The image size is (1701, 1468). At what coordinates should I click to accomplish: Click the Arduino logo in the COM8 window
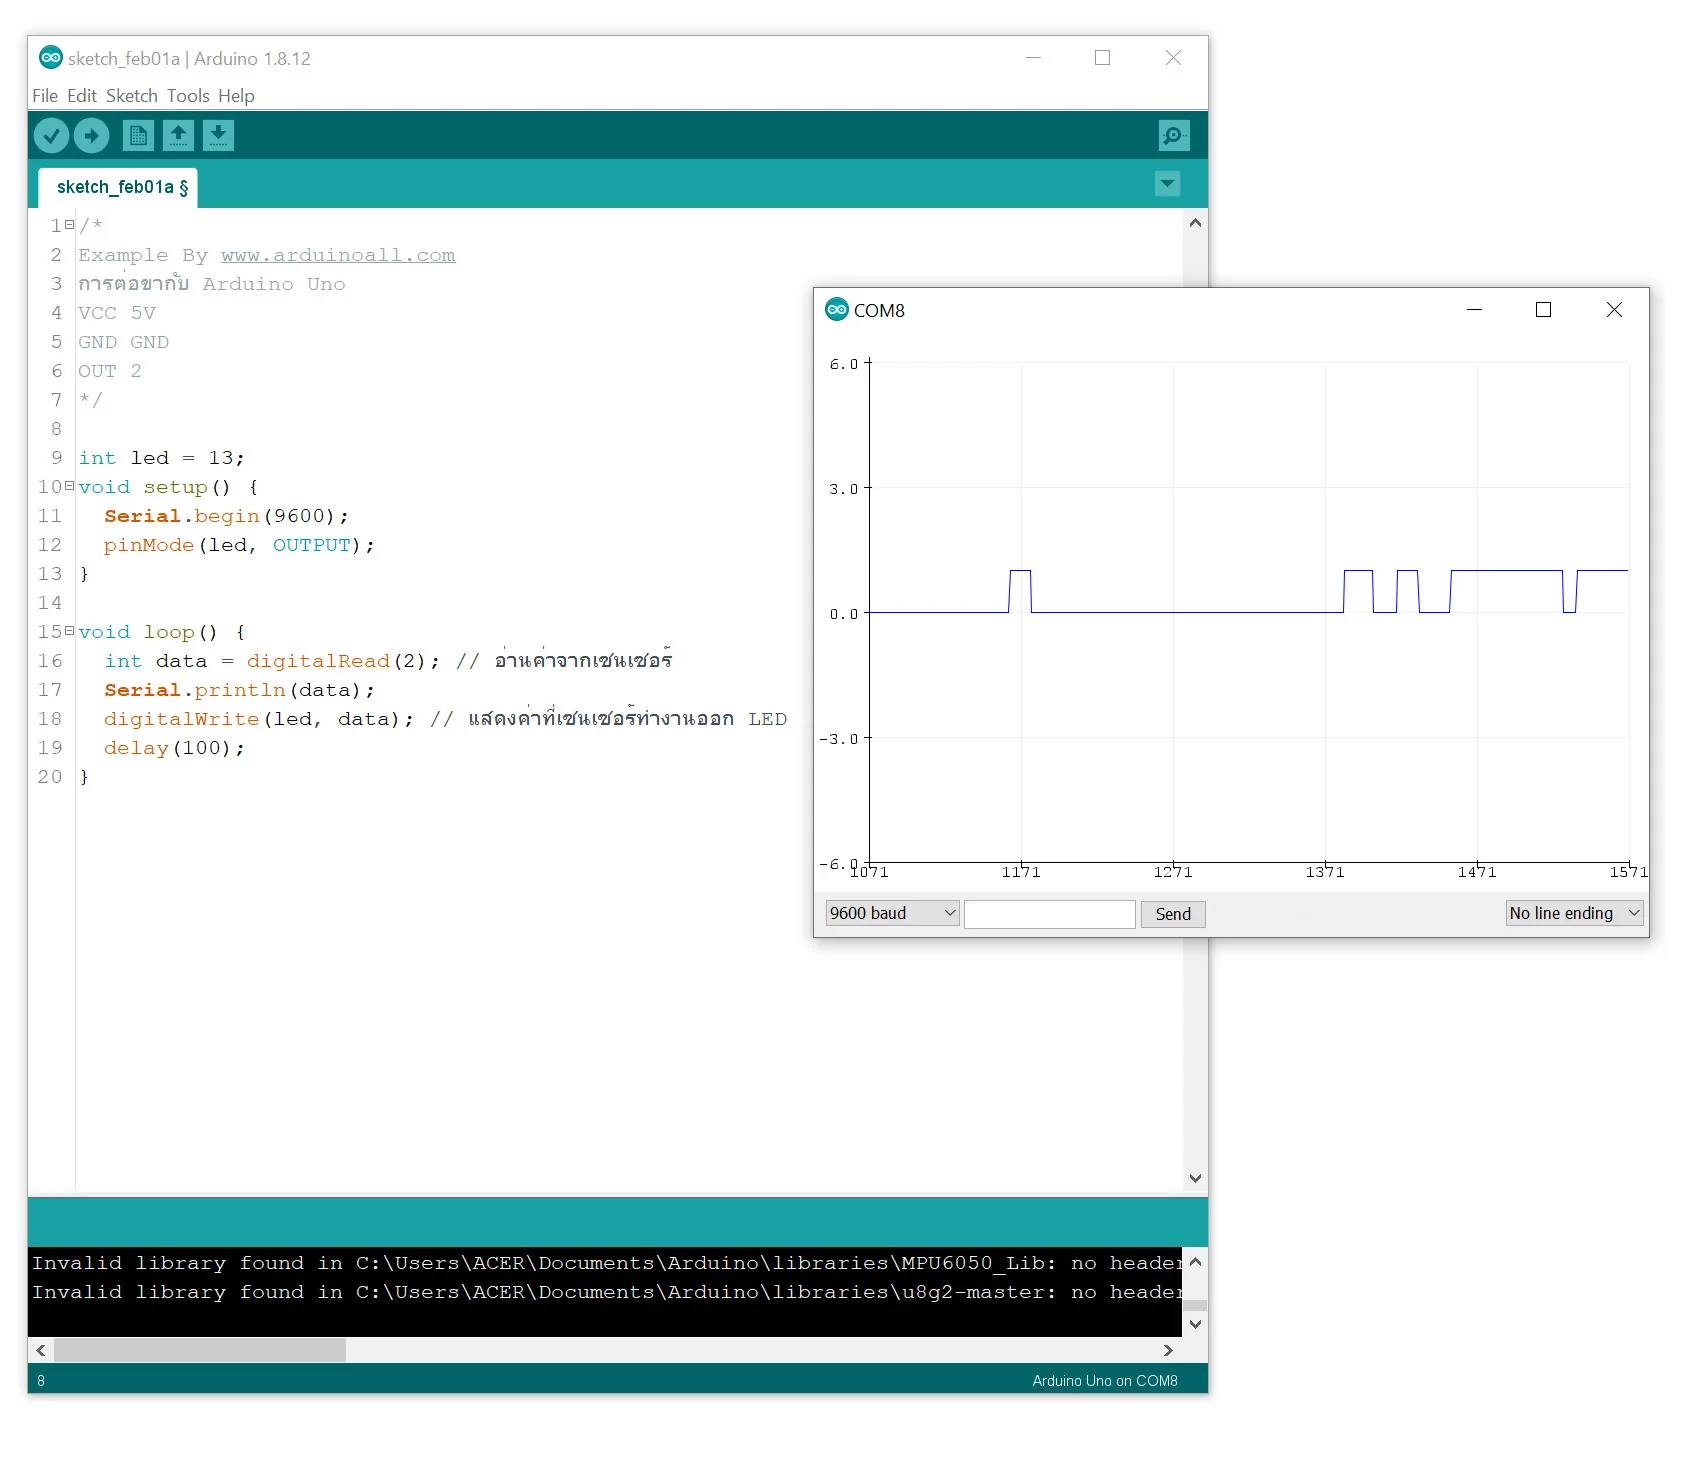836,310
